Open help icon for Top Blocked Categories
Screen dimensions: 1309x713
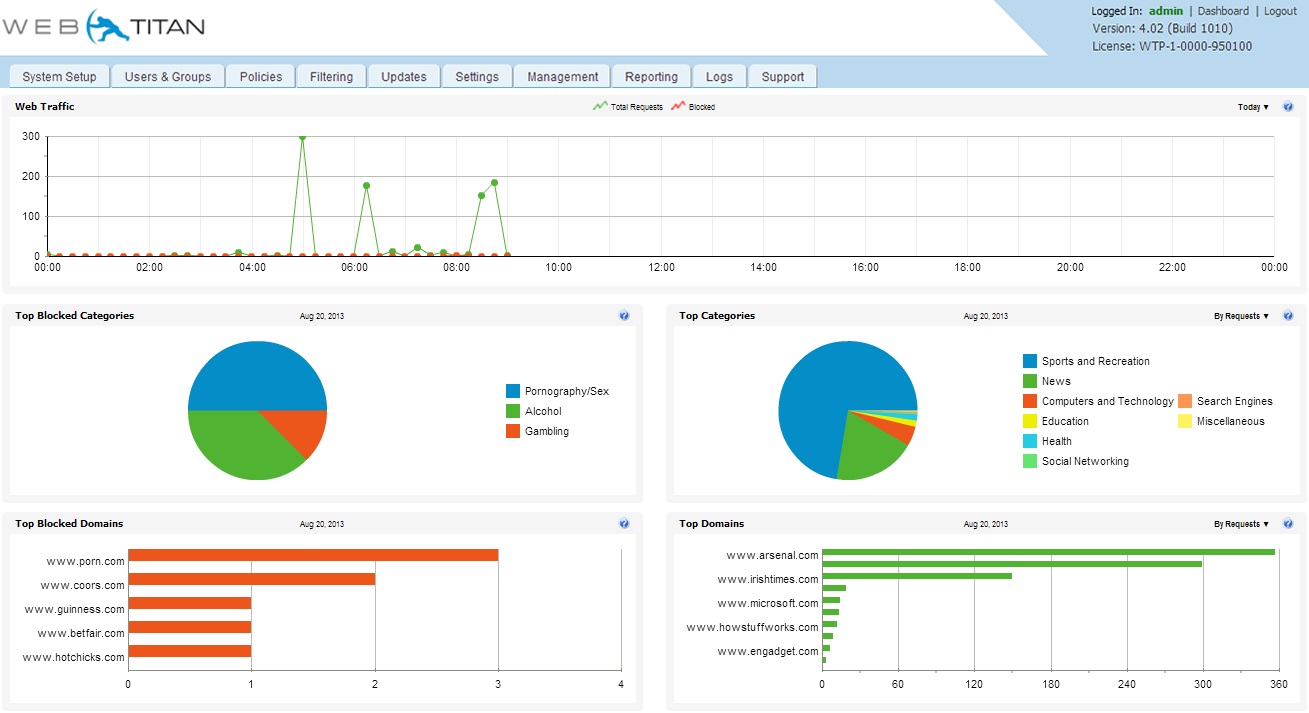pos(624,316)
